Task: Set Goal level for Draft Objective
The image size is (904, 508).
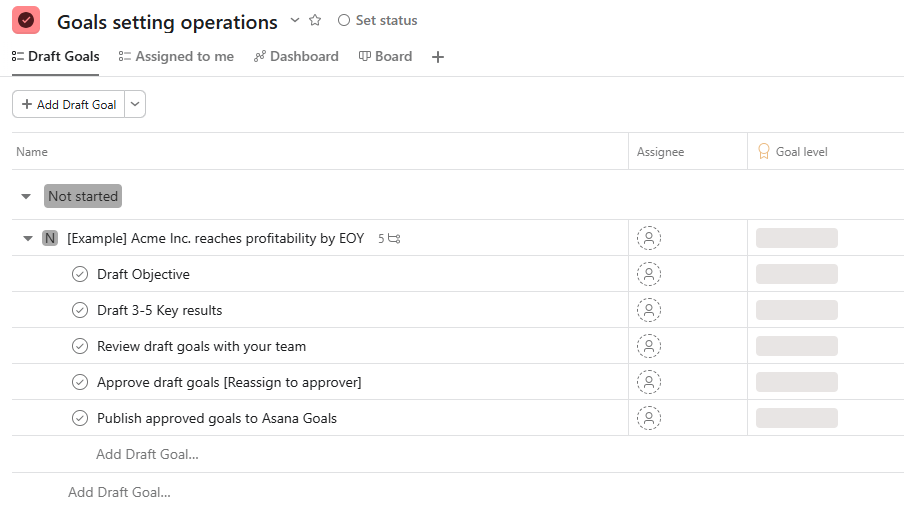Action: 797,274
